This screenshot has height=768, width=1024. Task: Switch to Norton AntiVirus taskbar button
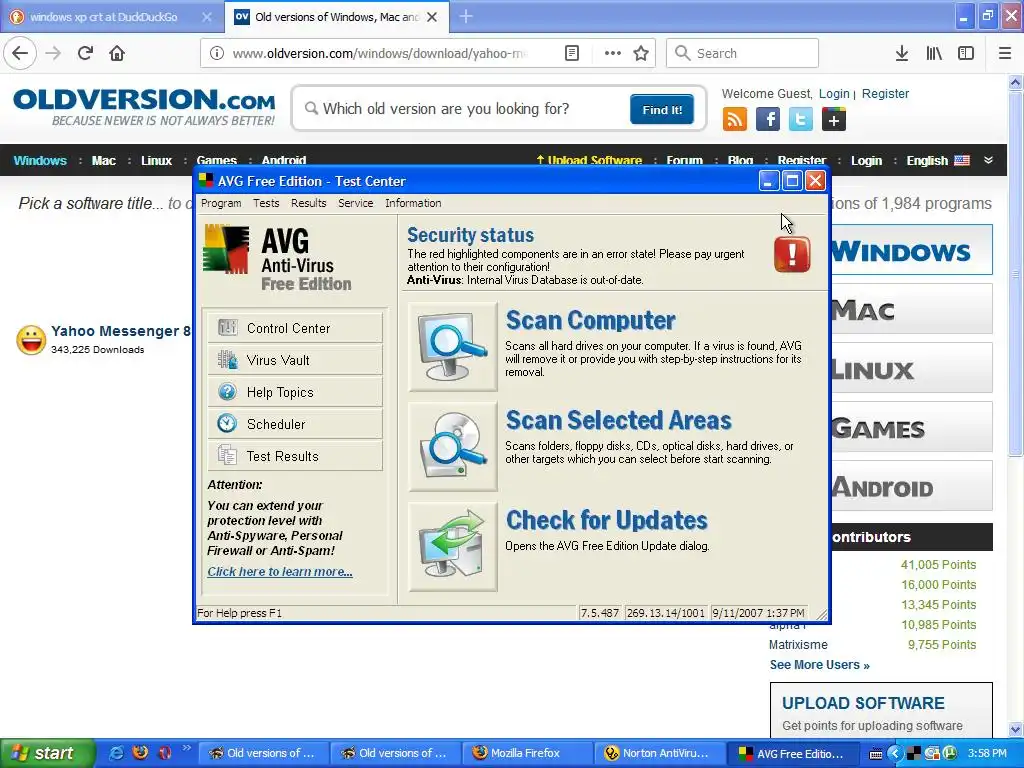[658, 753]
